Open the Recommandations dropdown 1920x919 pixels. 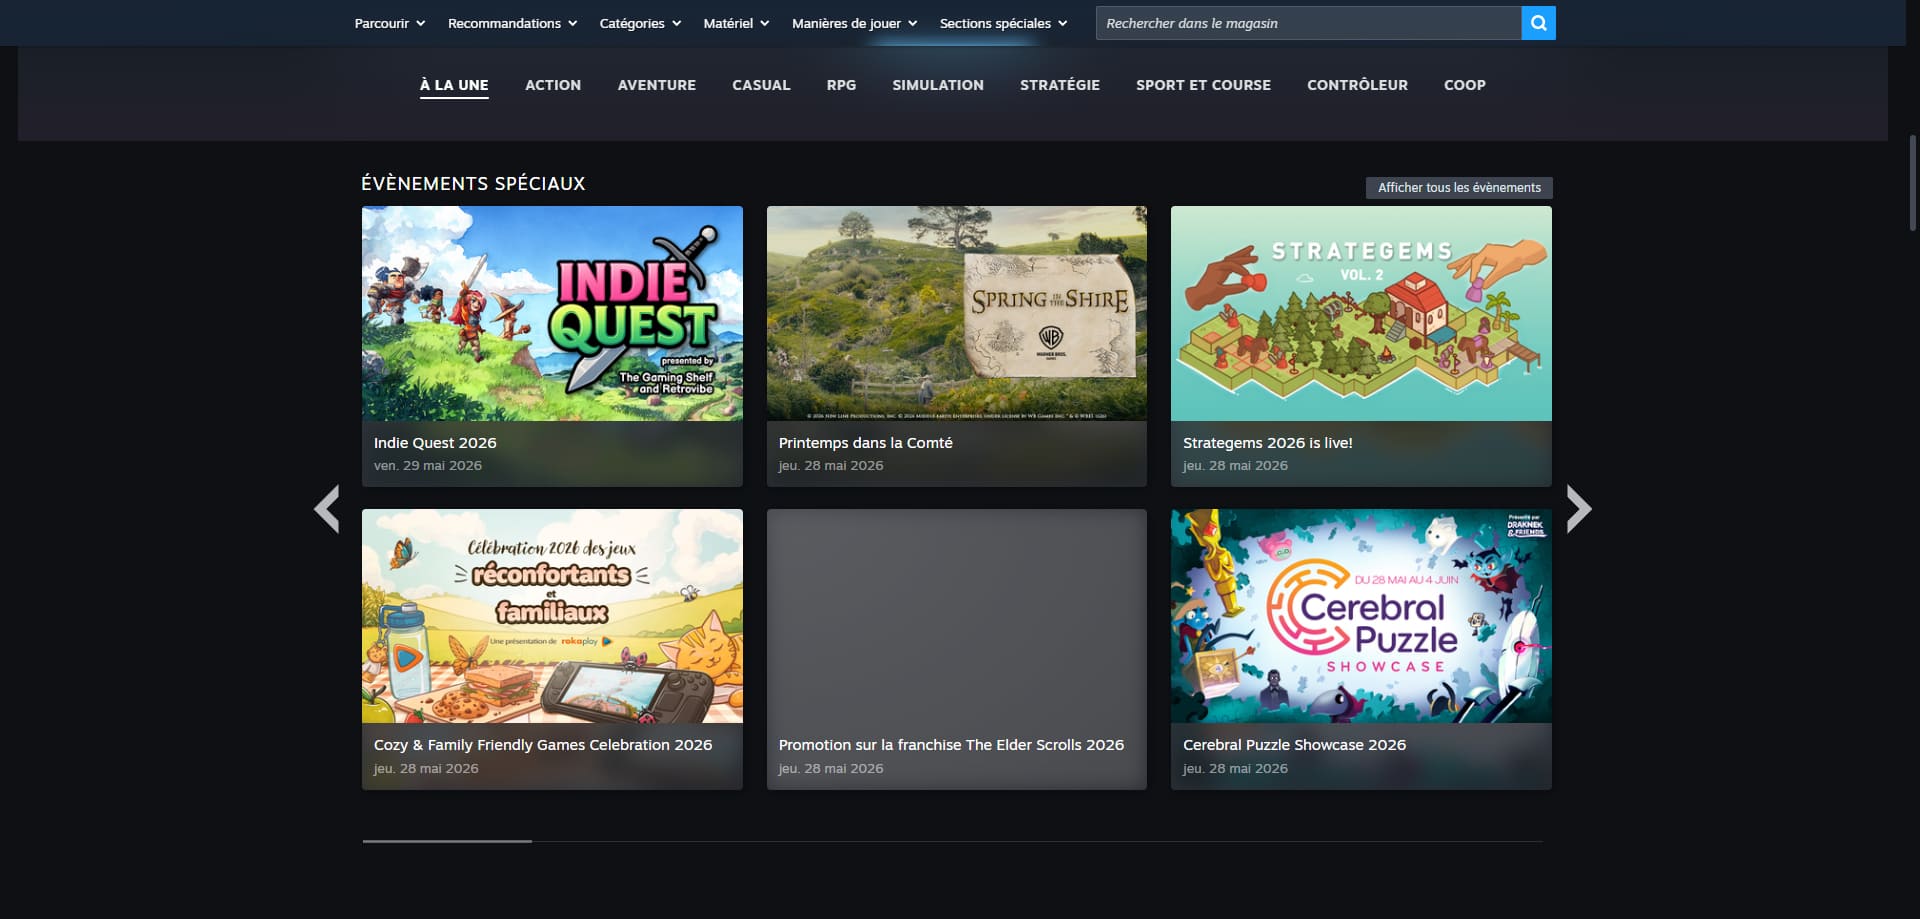click(512, 23)
